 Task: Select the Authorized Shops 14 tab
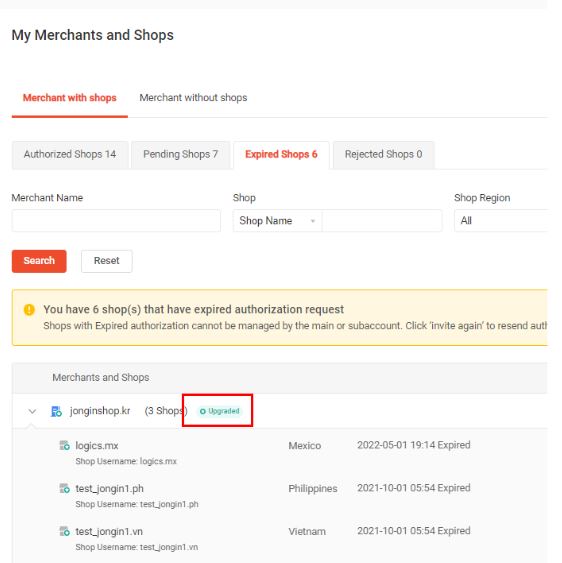[x=70, y=154]
